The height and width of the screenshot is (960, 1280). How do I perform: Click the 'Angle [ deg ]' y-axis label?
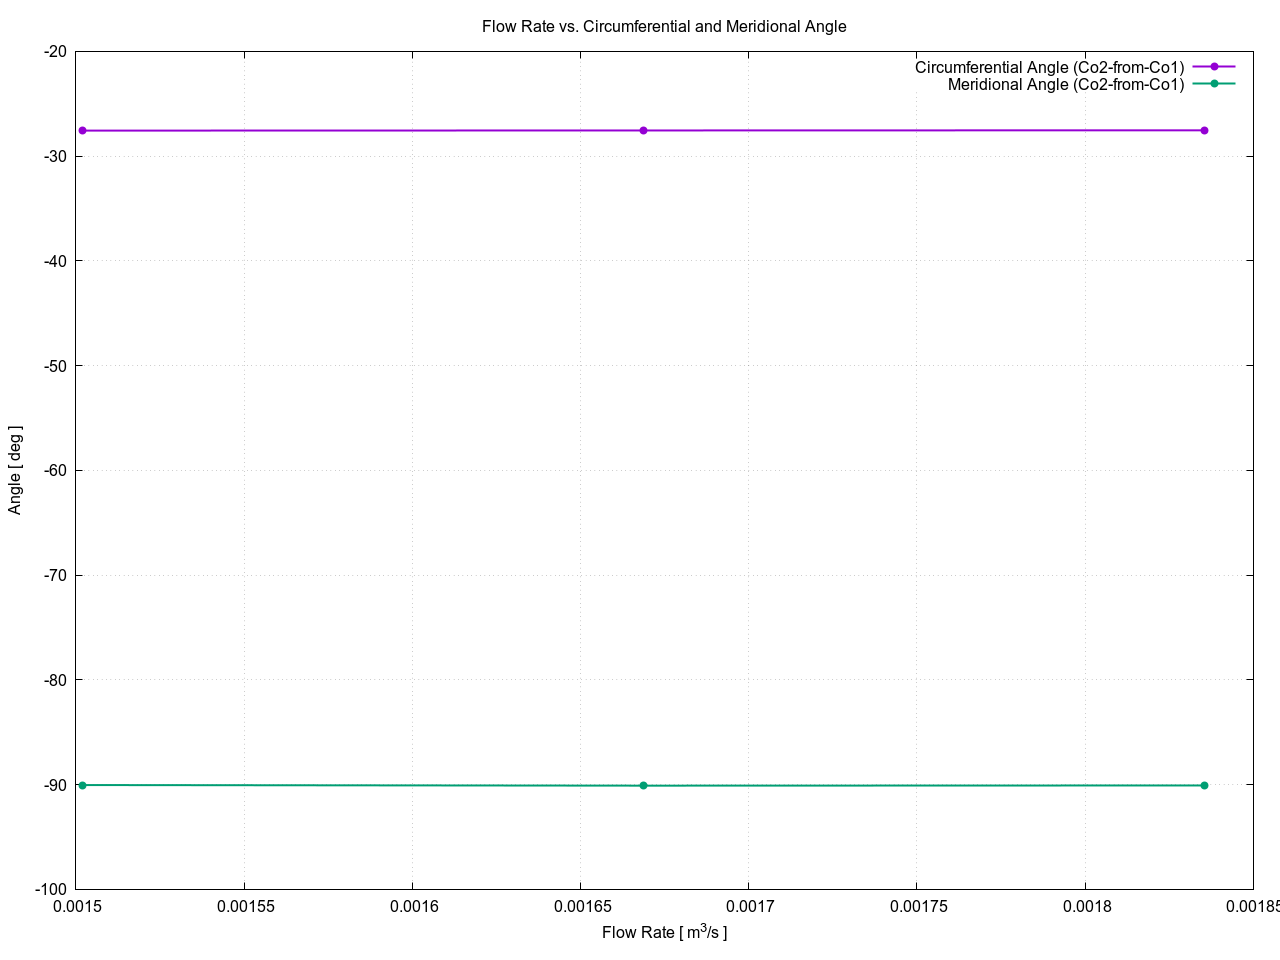pos(15,470)
